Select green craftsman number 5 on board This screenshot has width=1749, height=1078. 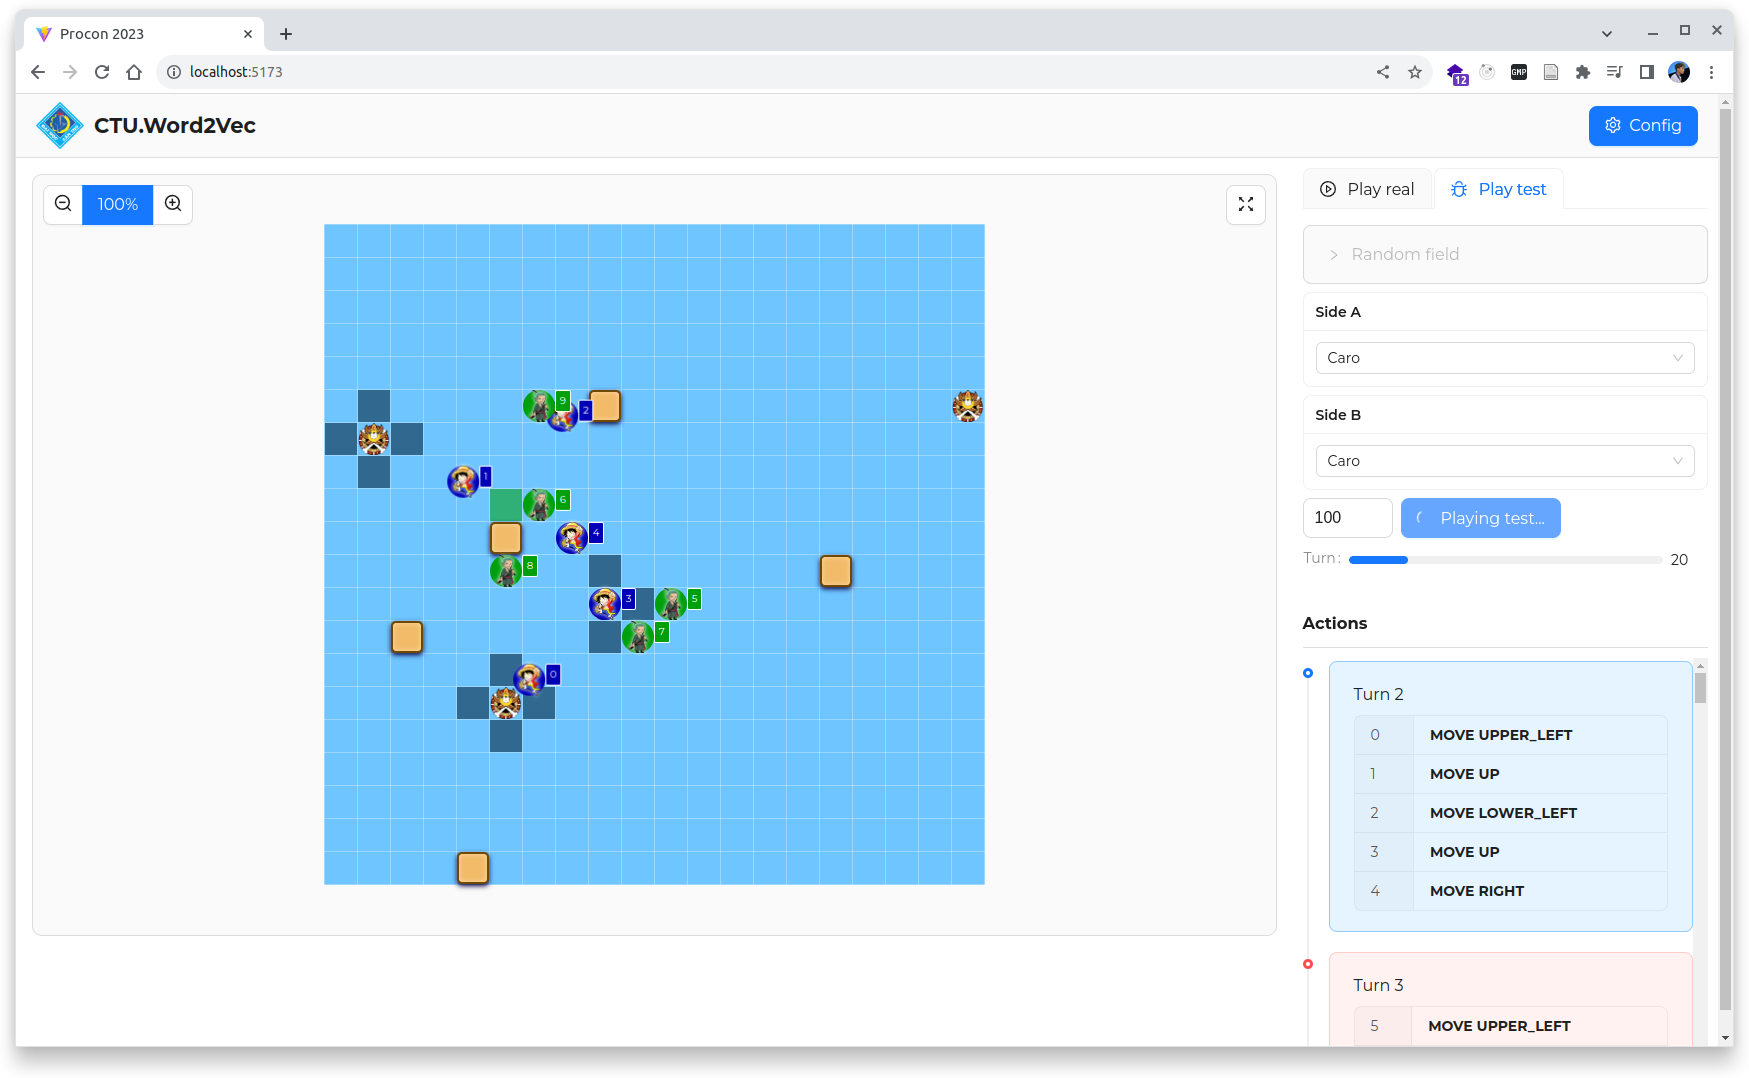(x=671, y=604)
